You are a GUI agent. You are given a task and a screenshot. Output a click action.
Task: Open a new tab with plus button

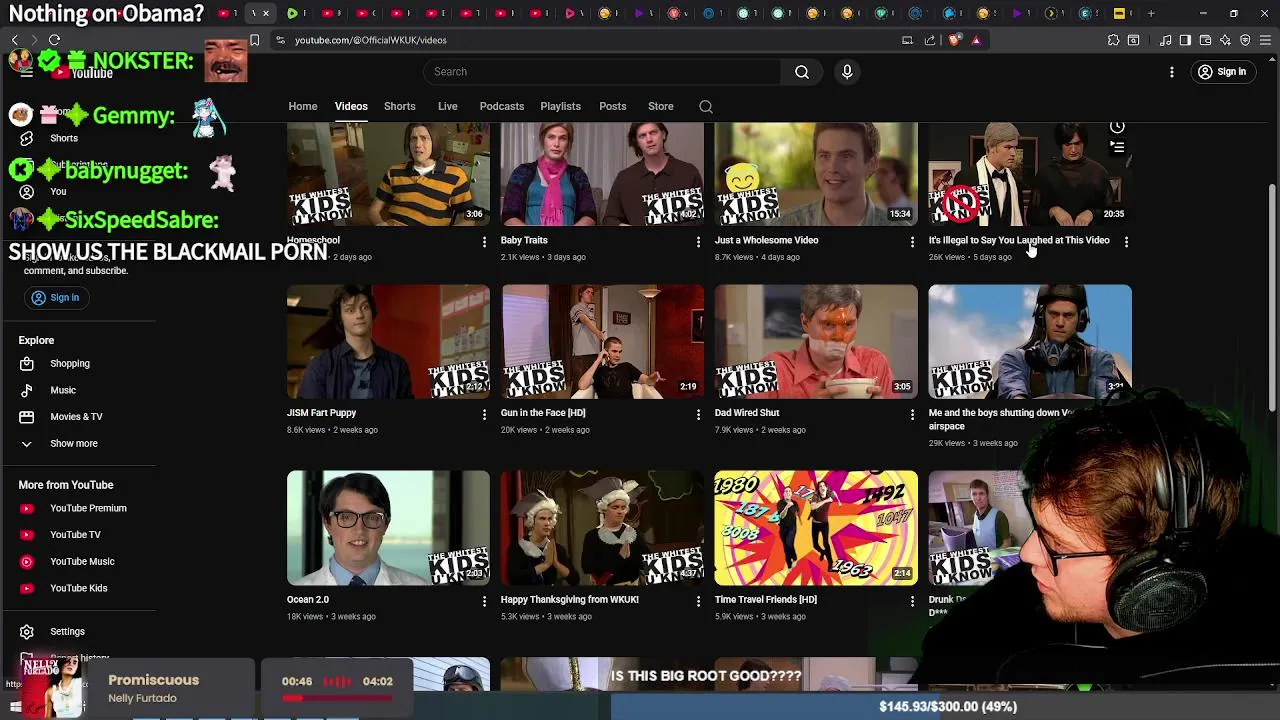pos(1151,14)
